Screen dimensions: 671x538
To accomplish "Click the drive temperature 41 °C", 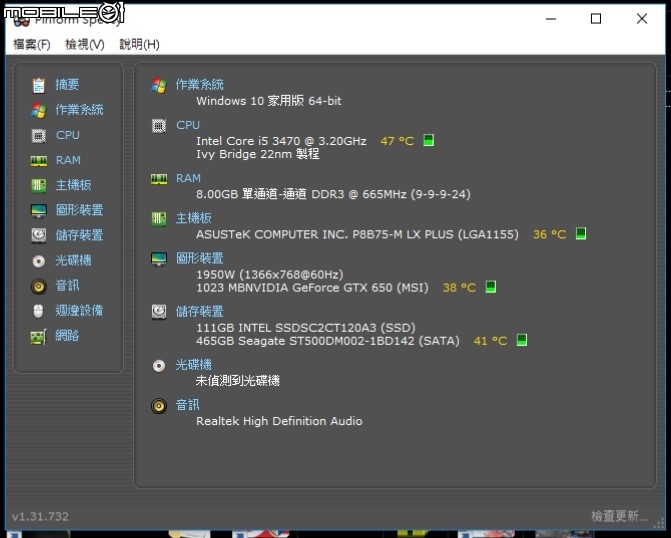I will pyautogui.click(x=490, y=341).
